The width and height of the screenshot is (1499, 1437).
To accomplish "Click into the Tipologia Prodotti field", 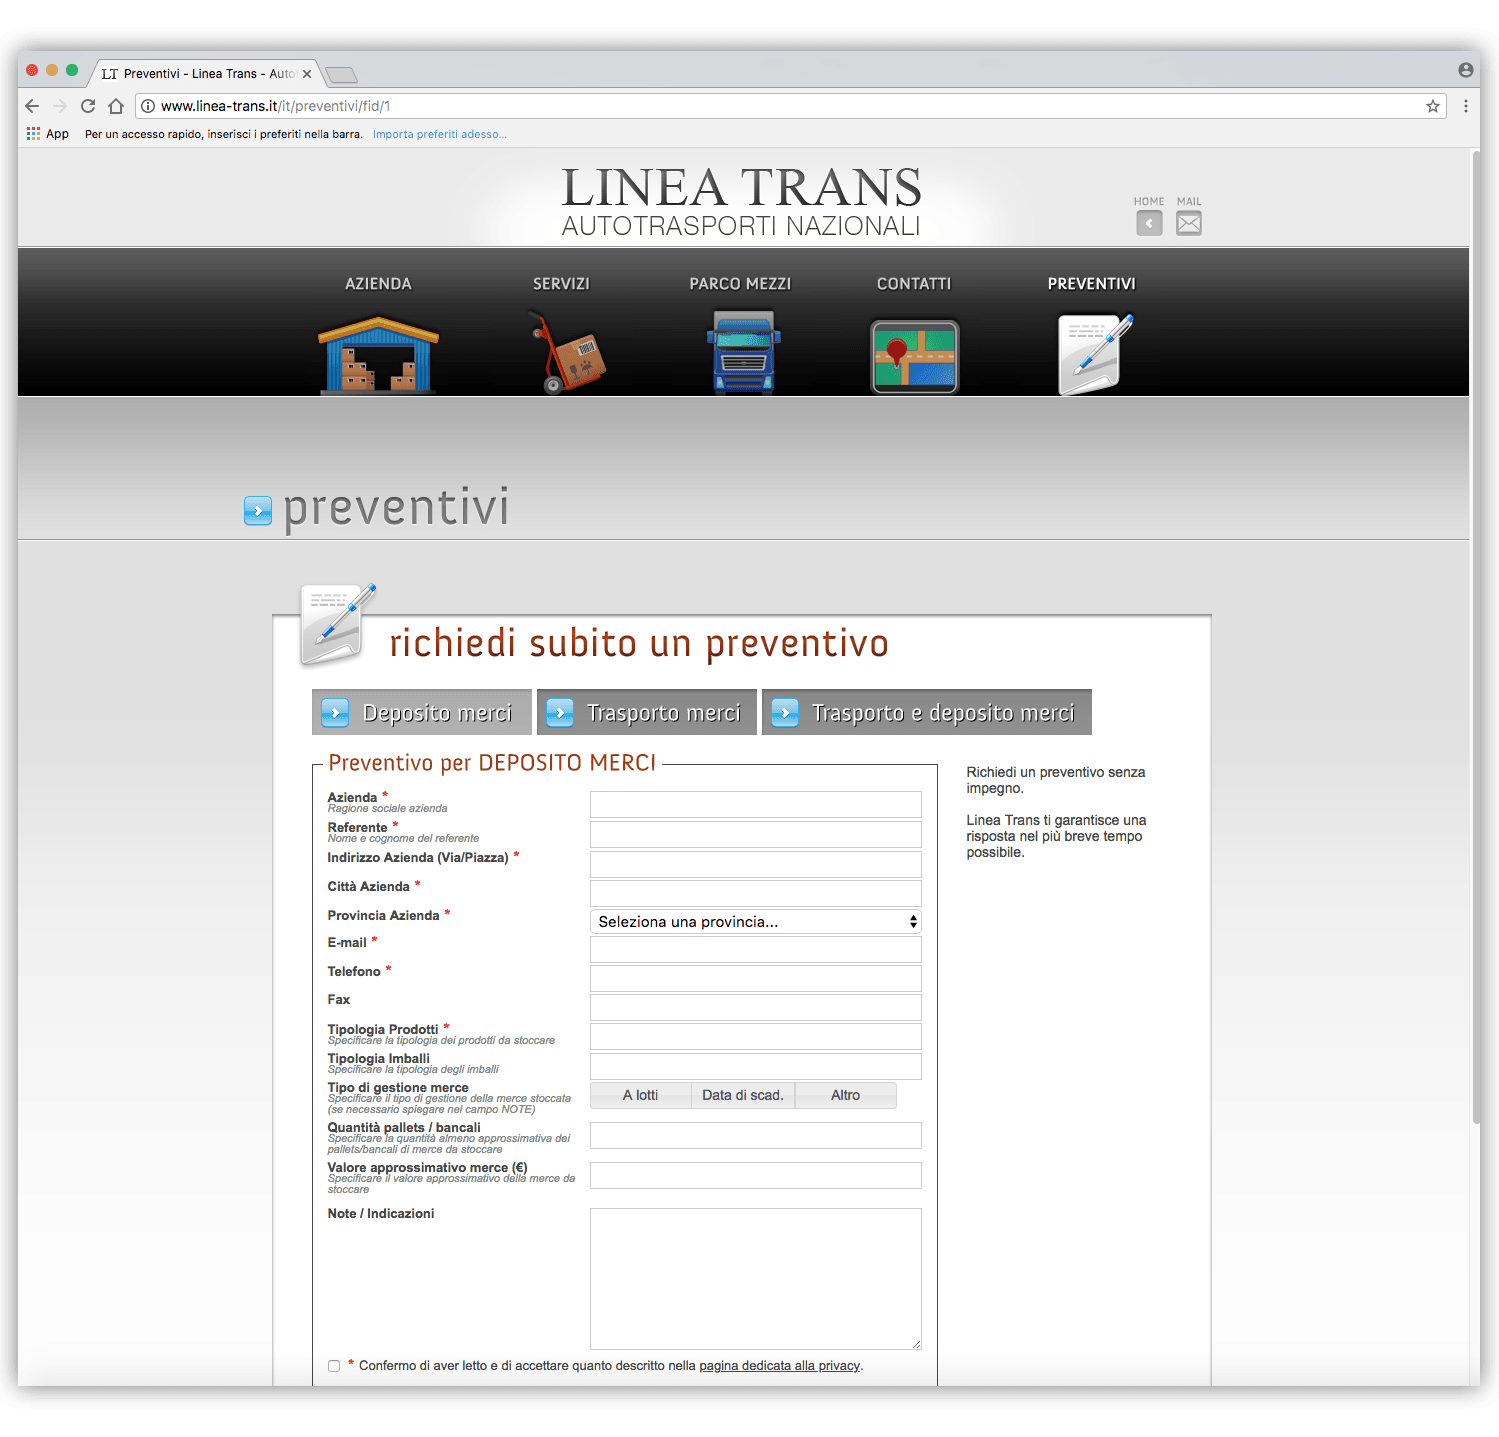I will 756,1037.
